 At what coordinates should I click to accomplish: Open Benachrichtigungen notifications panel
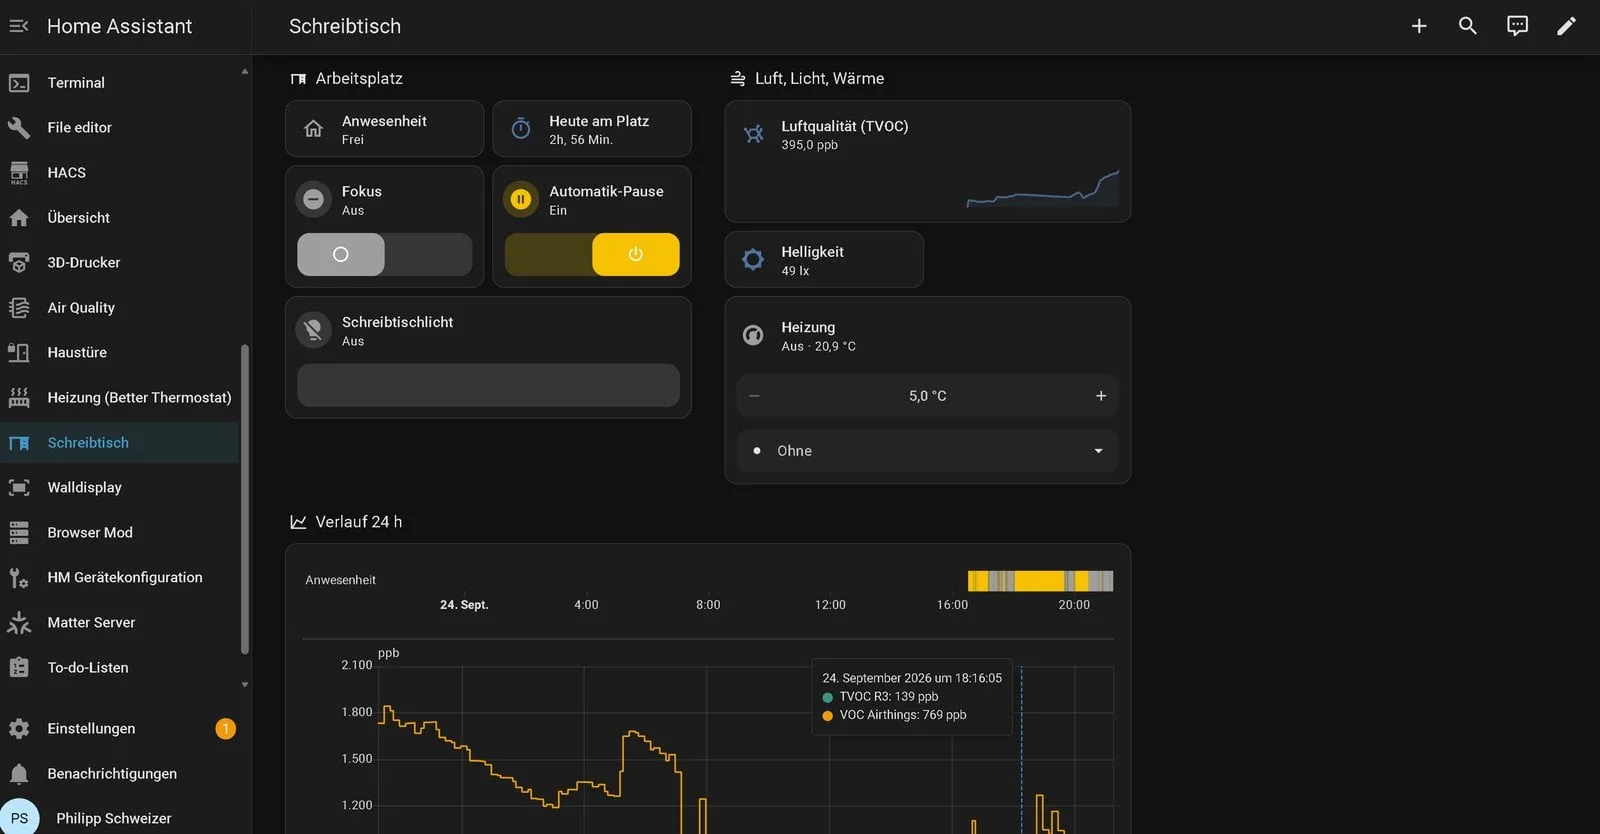(120, 774)
